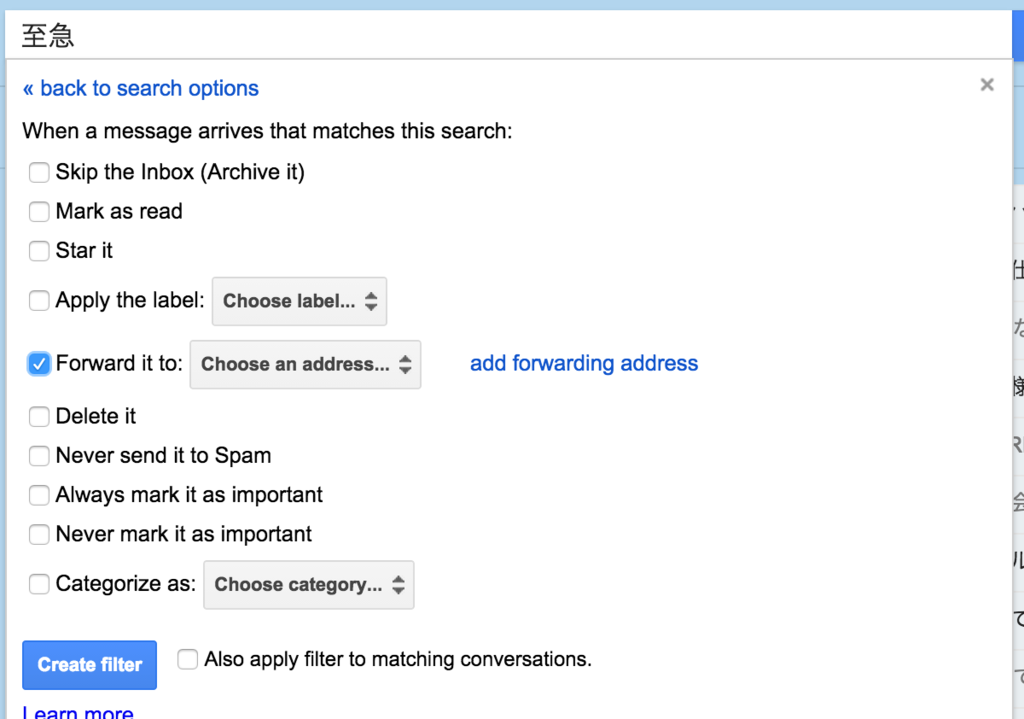Screen dimensions: 1024x719
Task: Tick the Star it checkbox
Action: [39, 251]
